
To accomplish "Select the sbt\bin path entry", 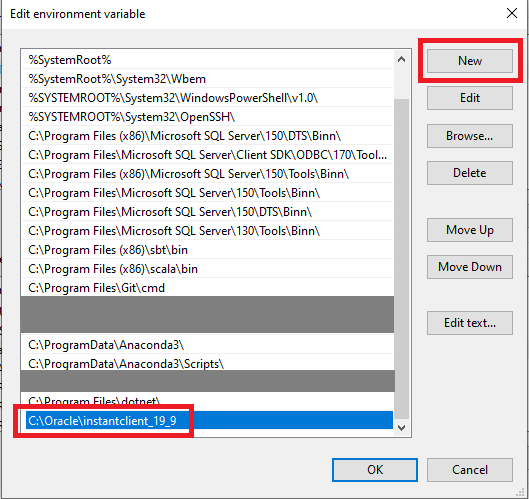I will click(207, 250).
